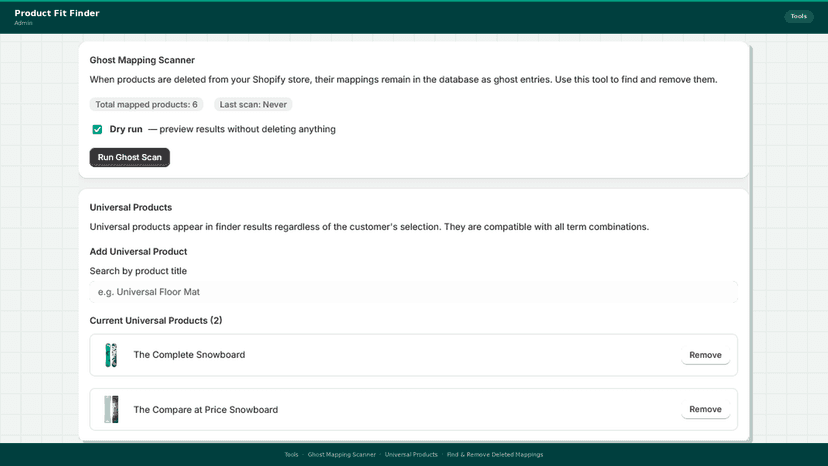
Task: Click the Product Fit Finder title
Action: [57, 13]
